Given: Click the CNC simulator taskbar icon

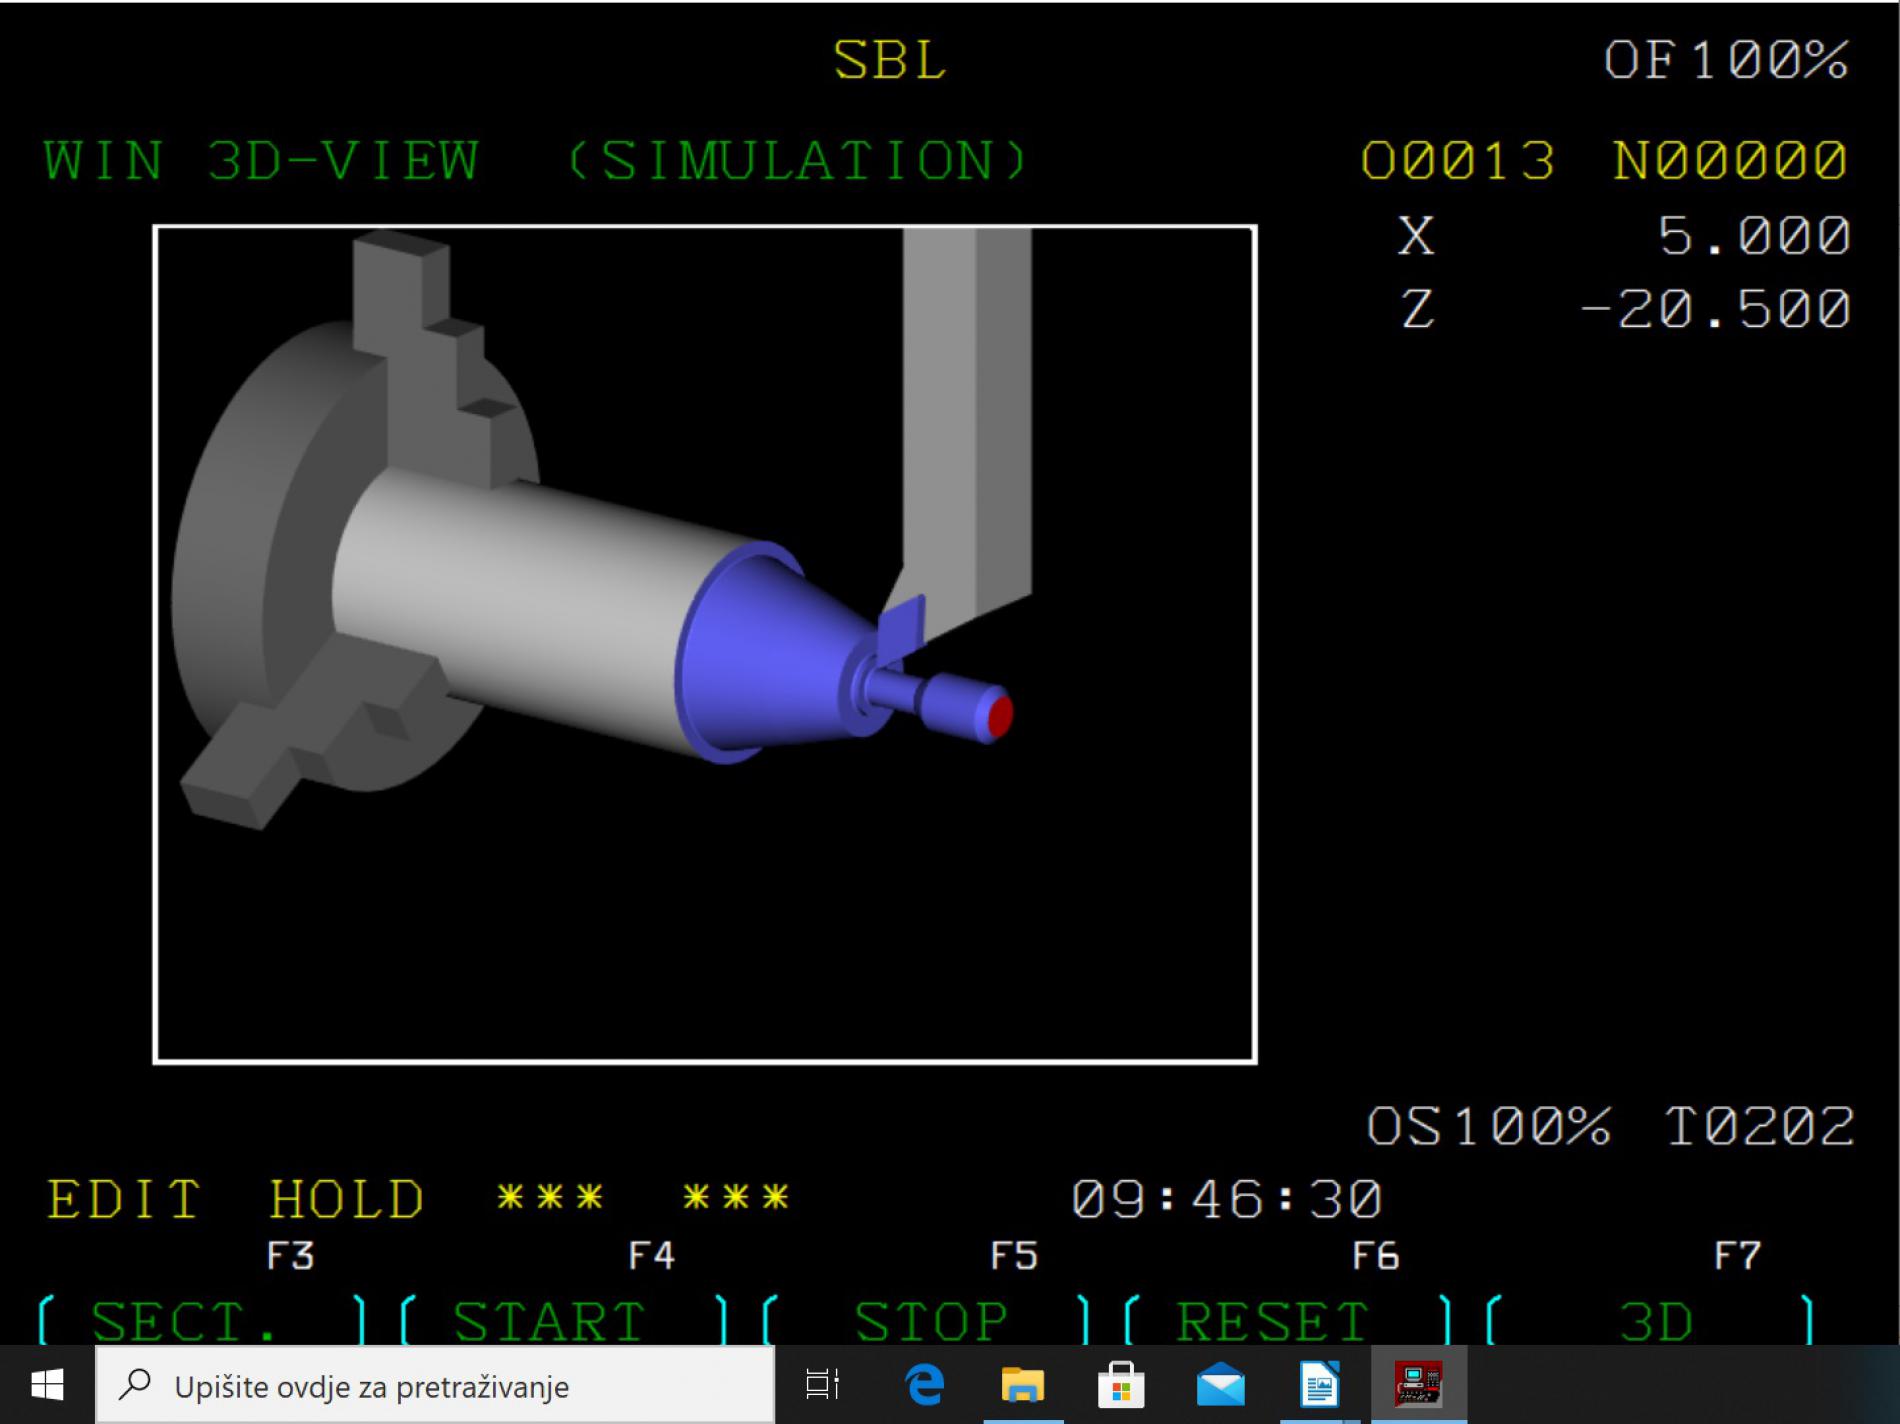Looking at the screenshot, I should 1418,1386.
